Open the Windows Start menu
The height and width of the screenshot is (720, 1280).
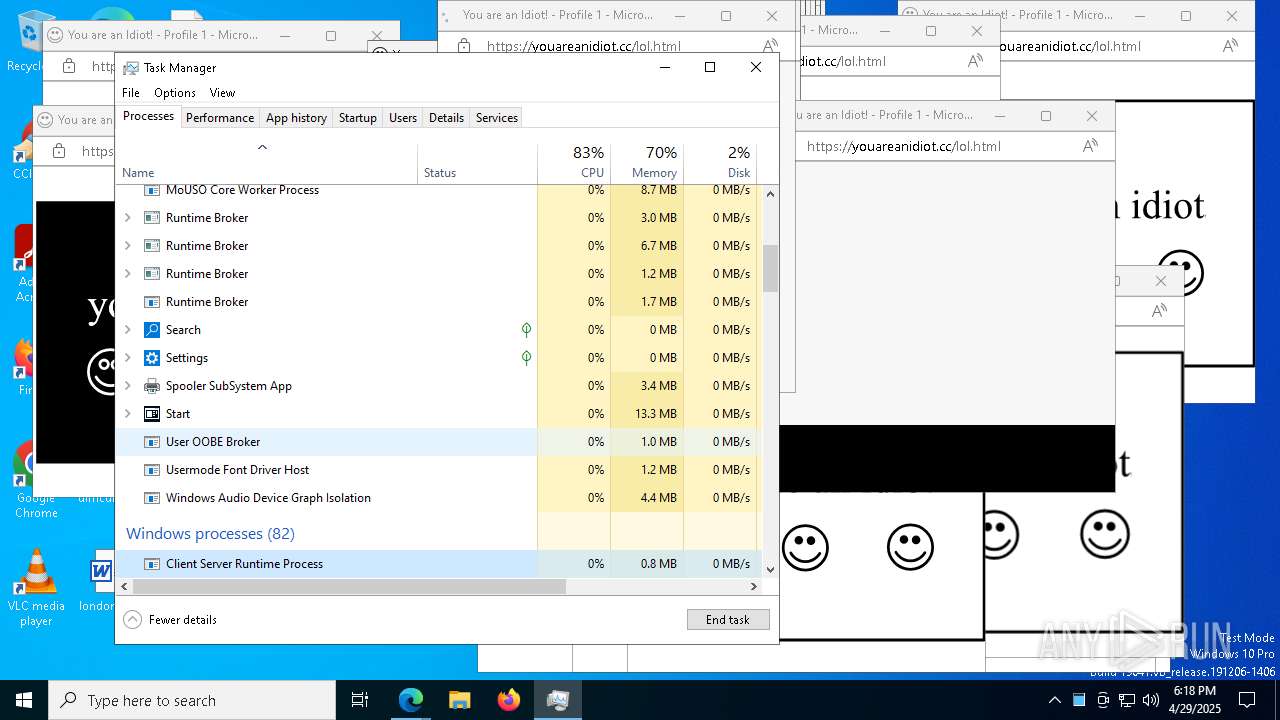[x=24, y=700]
